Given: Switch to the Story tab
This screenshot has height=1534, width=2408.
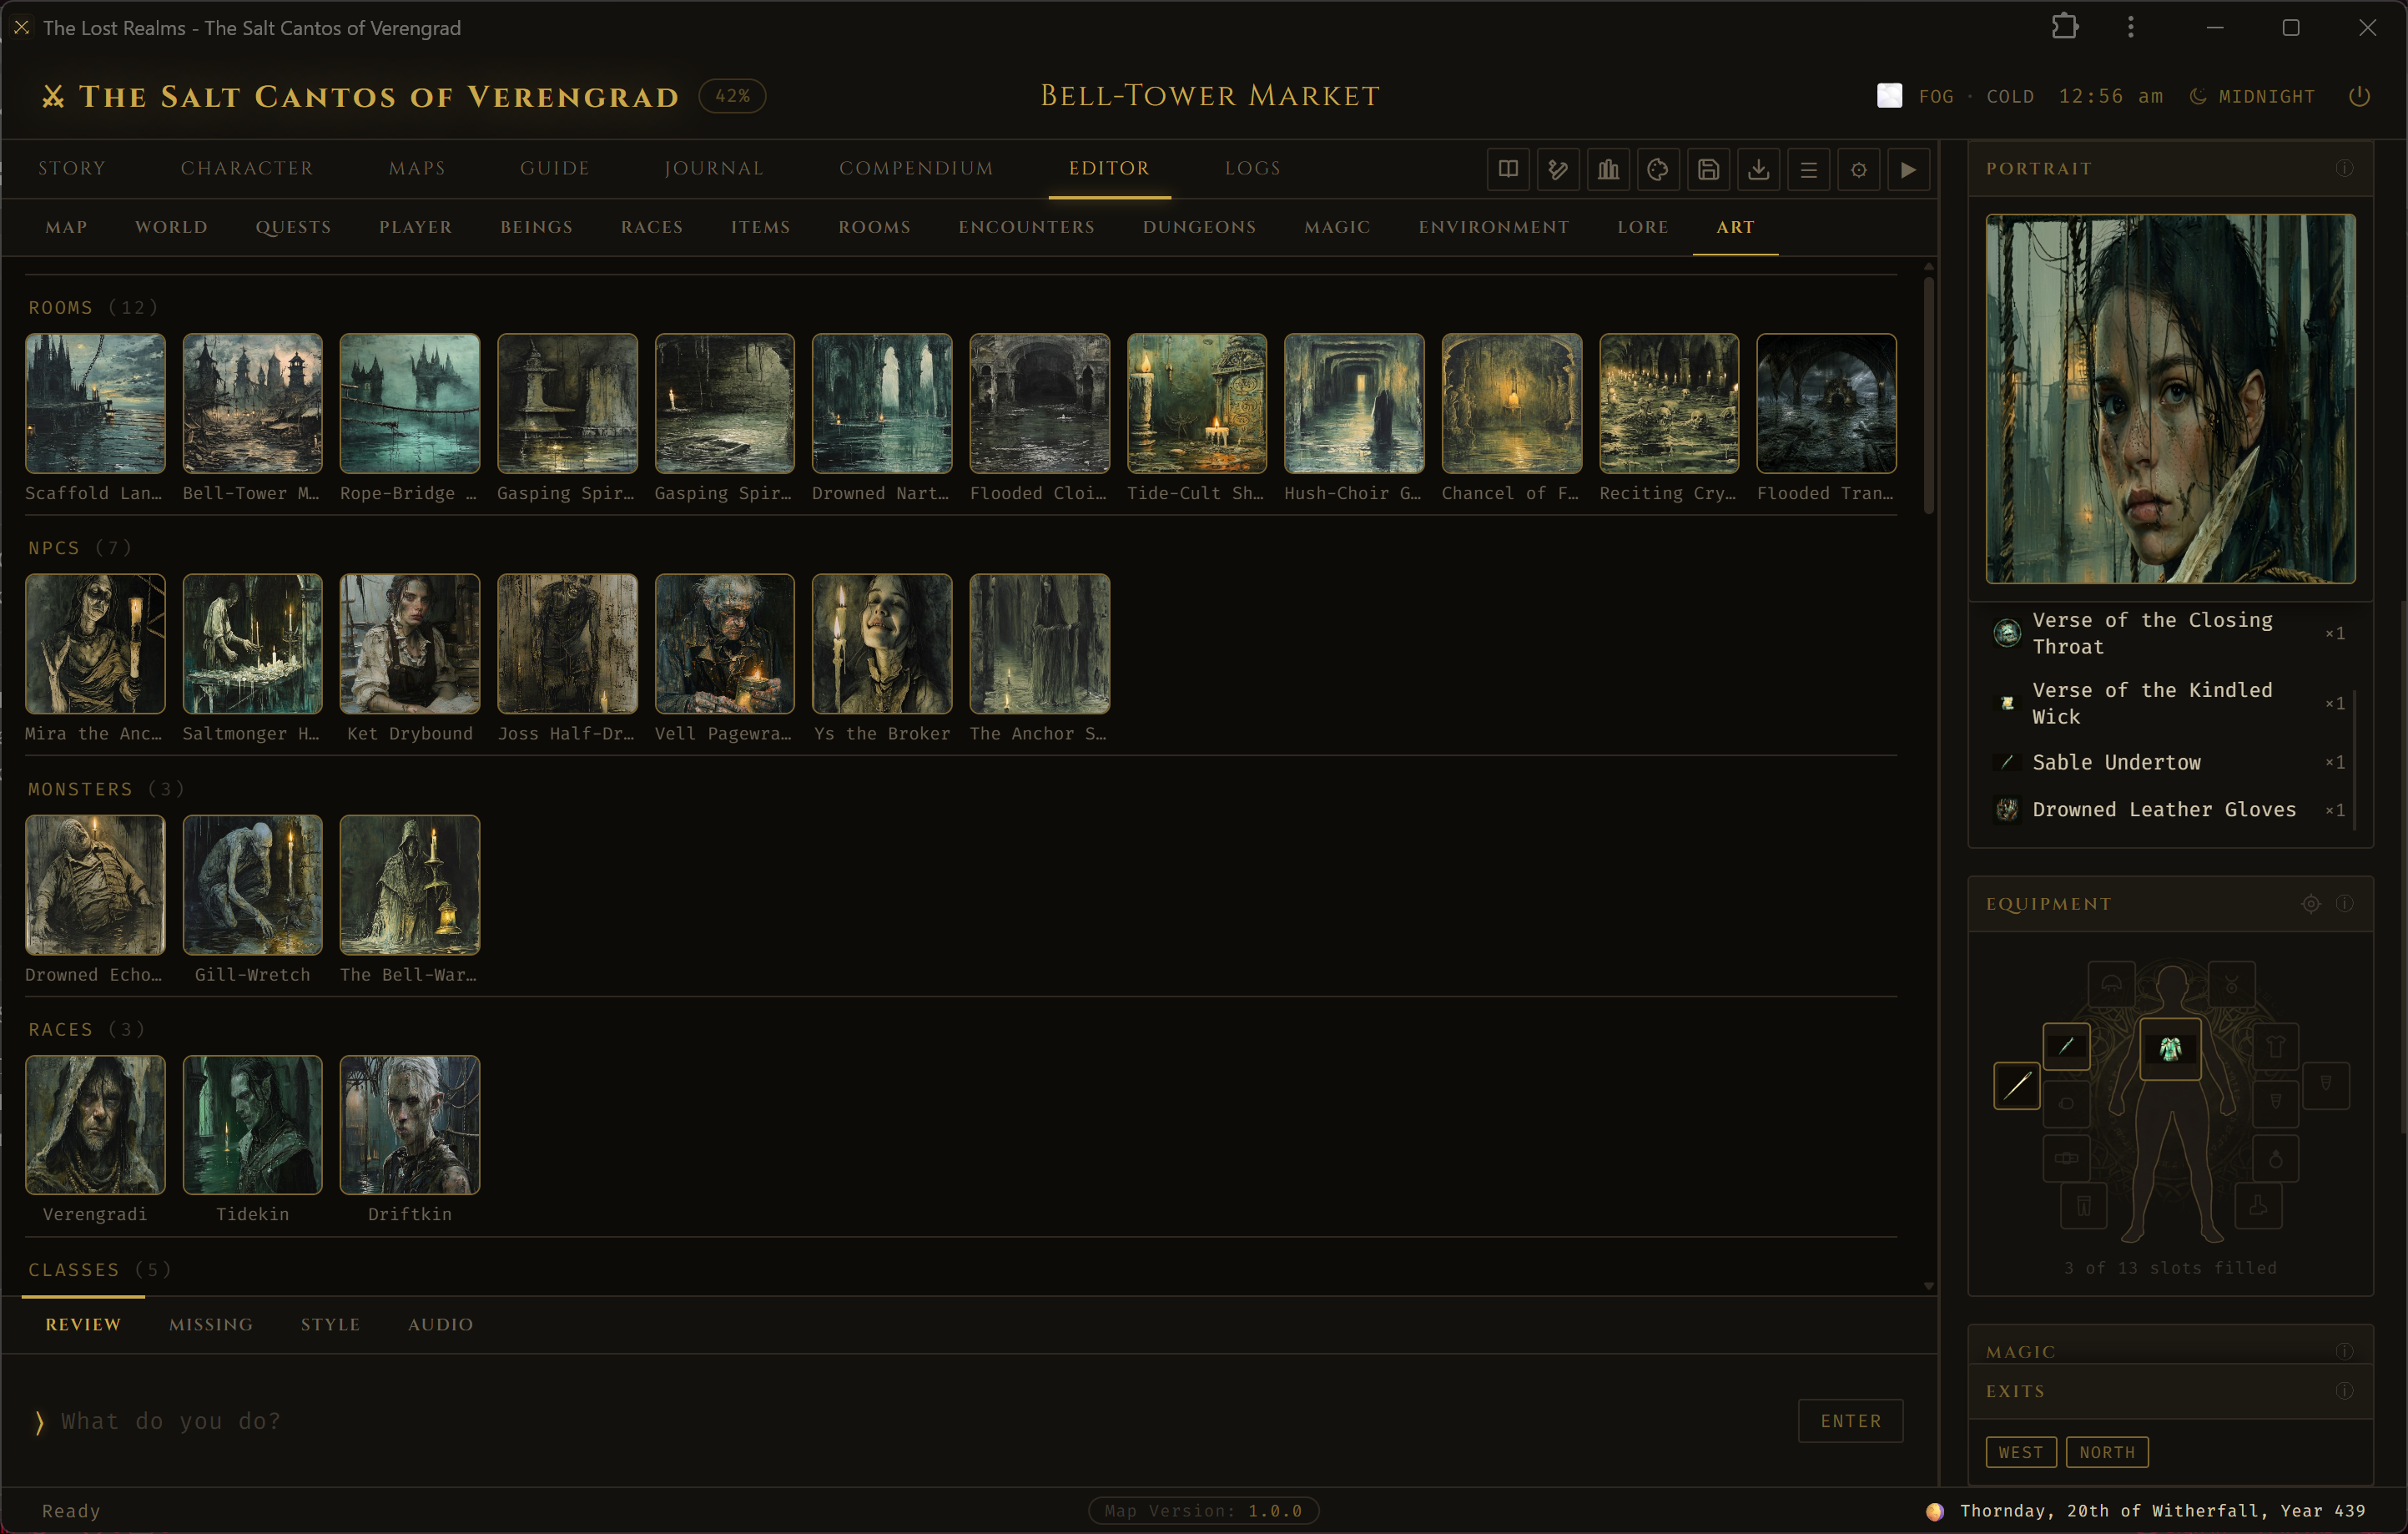Looking at the screenshot, I should (72, 168).
